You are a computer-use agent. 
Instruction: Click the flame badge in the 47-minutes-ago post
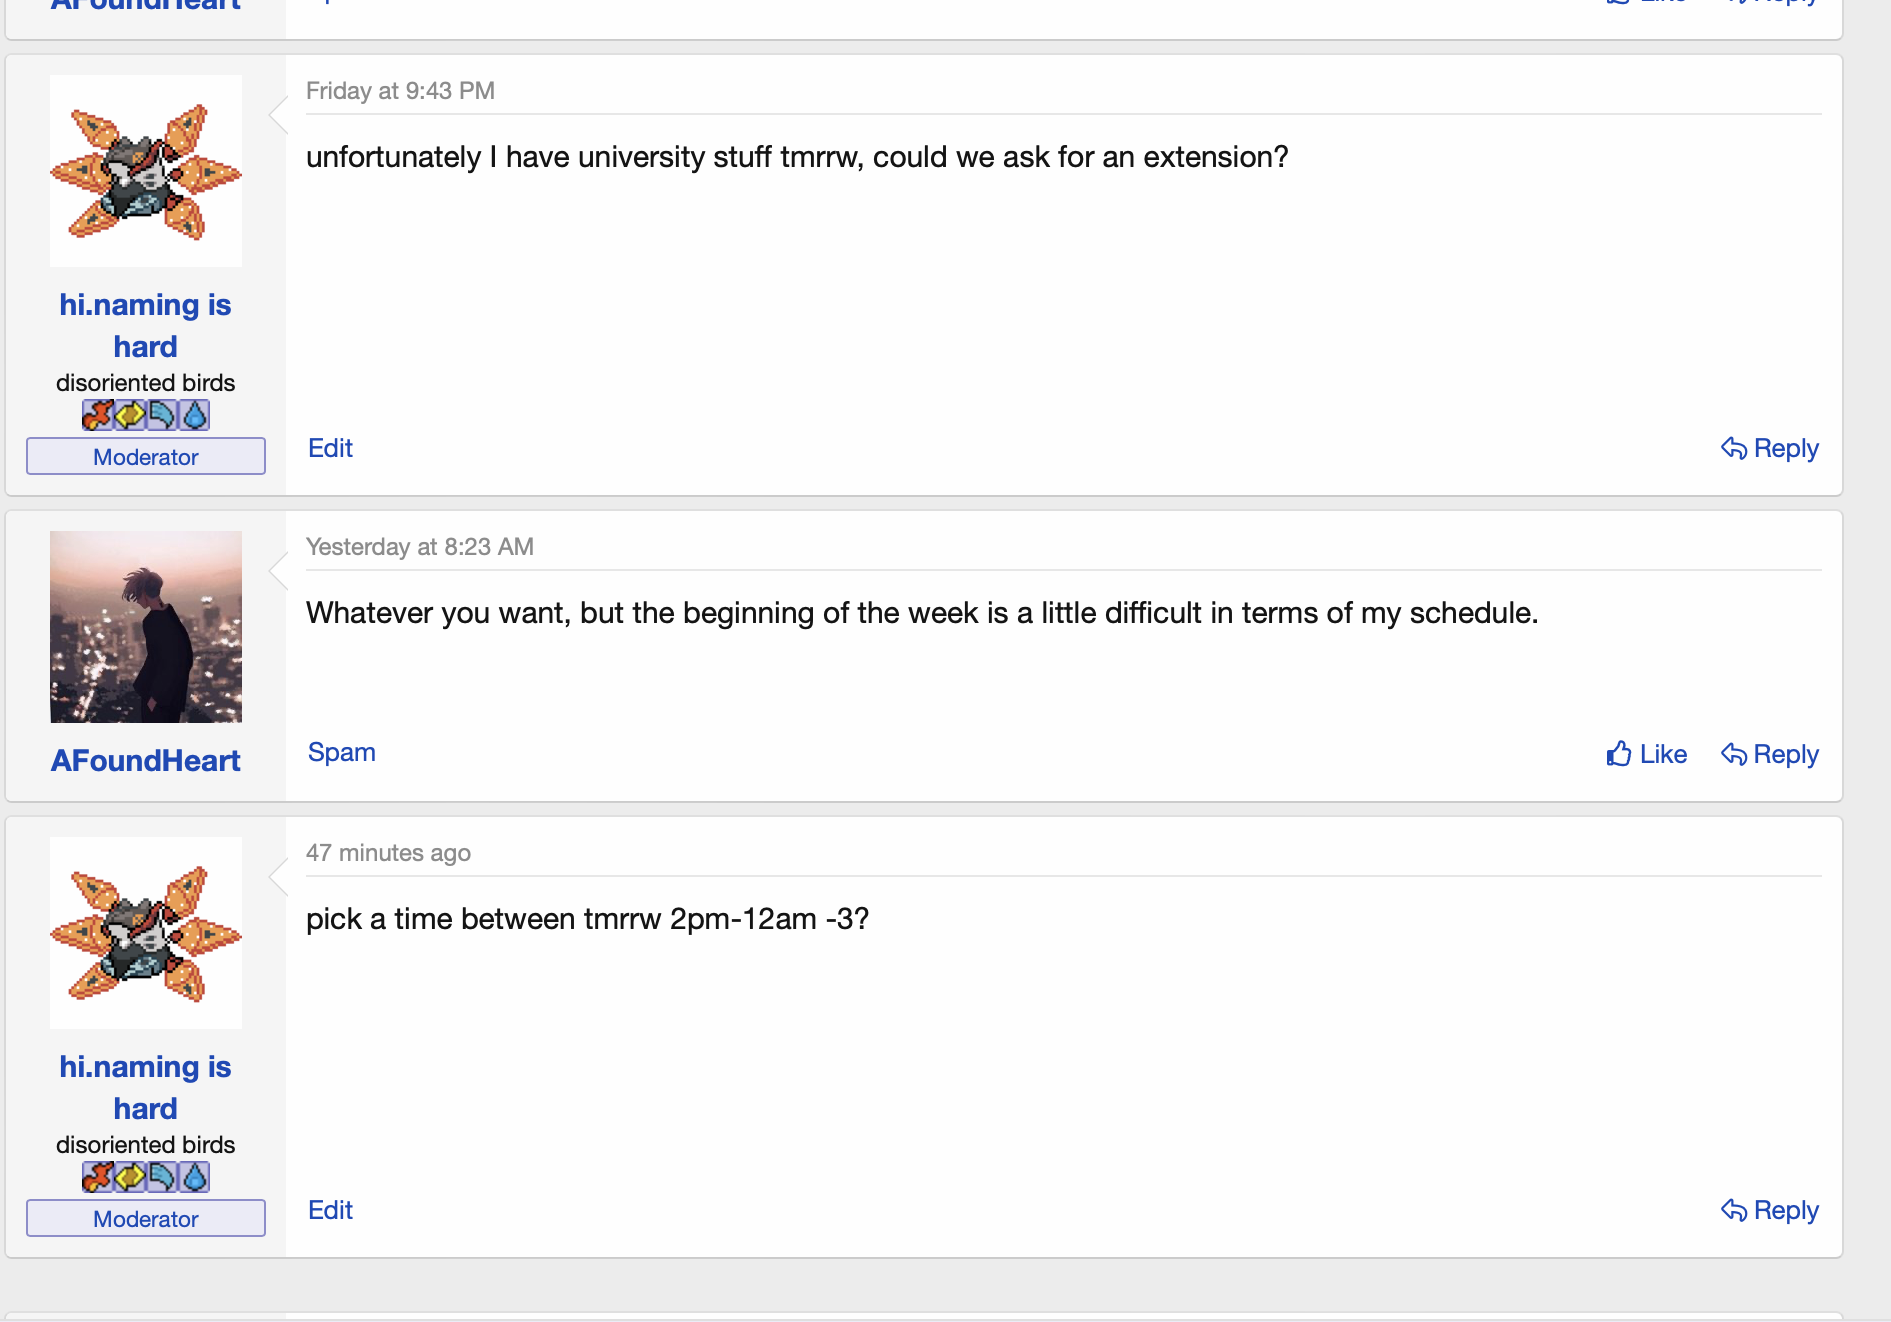pyautogui.click(x=97, y=1177)
